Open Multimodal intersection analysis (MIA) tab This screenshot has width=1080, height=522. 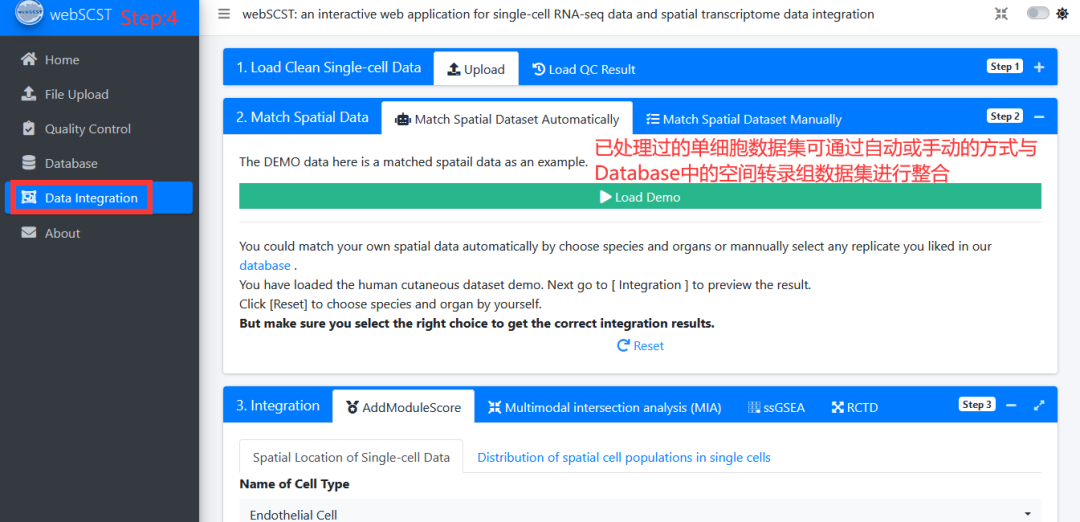click(605, 407)
